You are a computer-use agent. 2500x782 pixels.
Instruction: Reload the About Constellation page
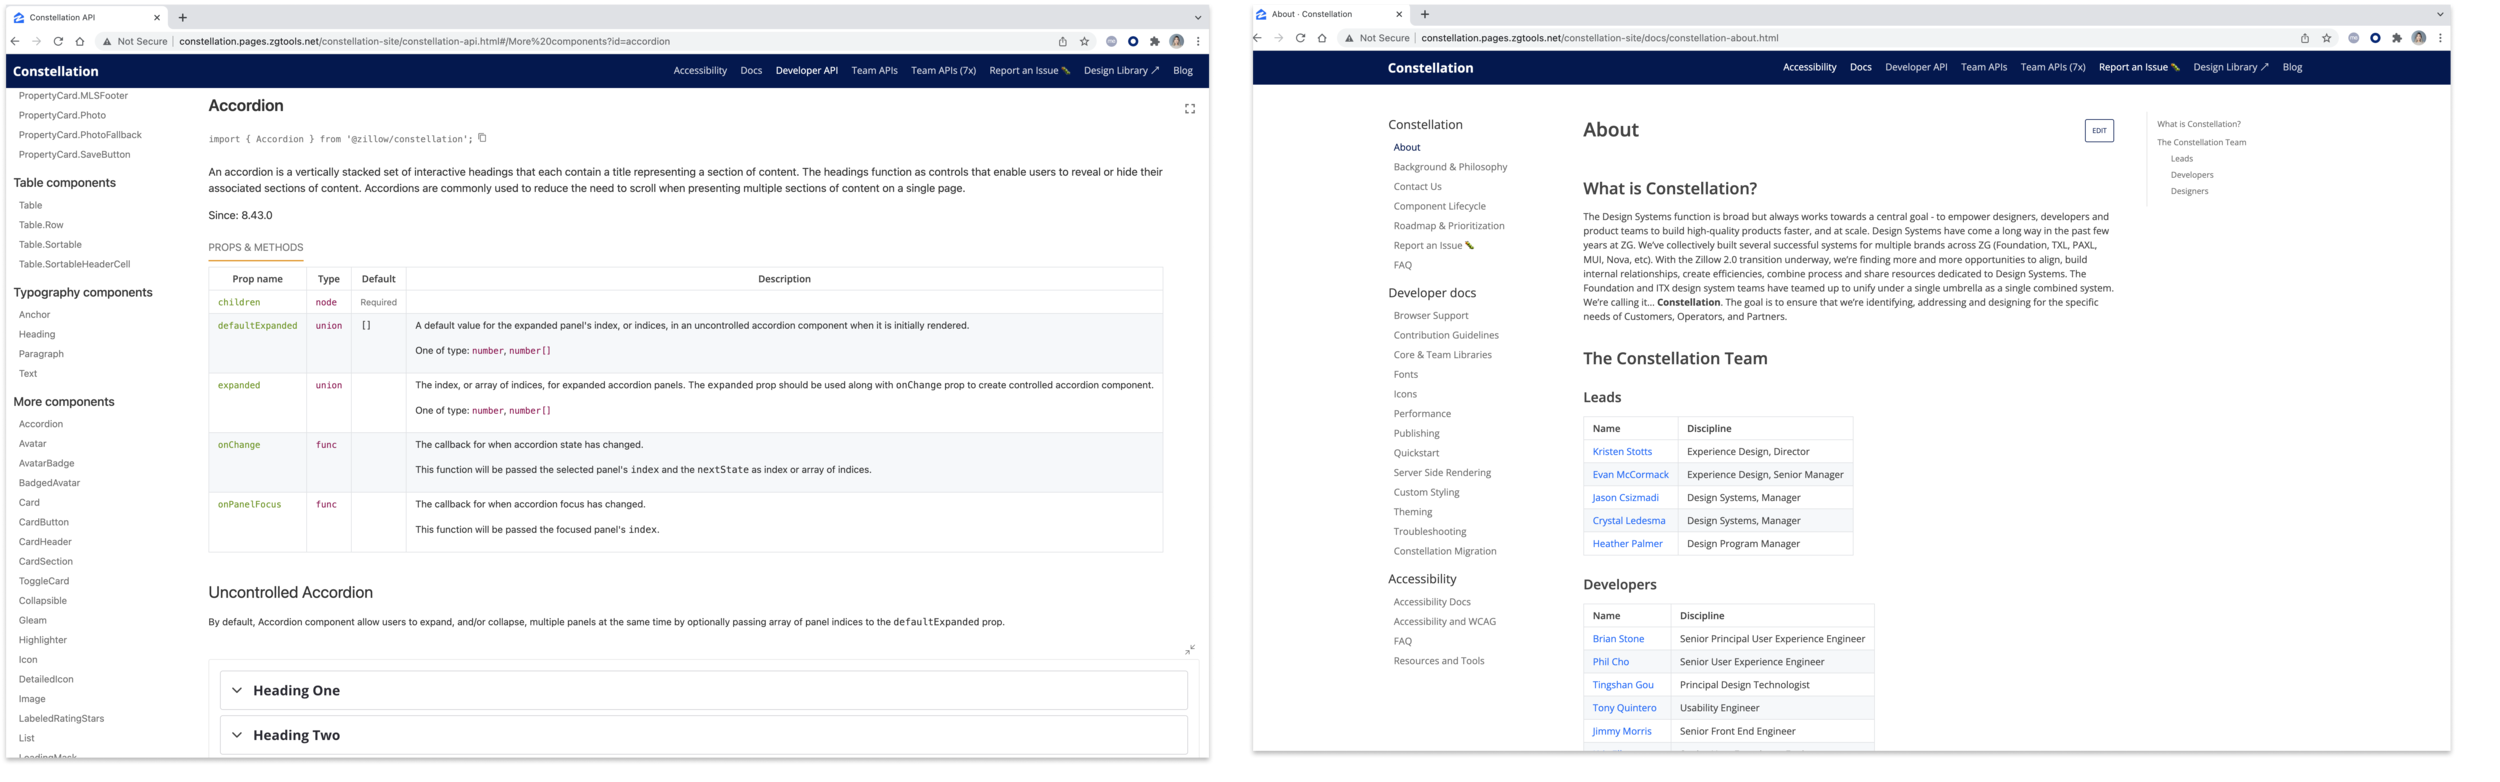[x=1300, y=38]
